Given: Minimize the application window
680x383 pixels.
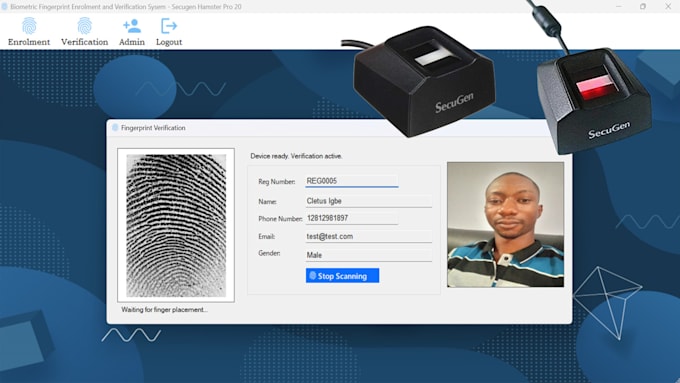Looking at the screenshot, I should tap(619, 7).
